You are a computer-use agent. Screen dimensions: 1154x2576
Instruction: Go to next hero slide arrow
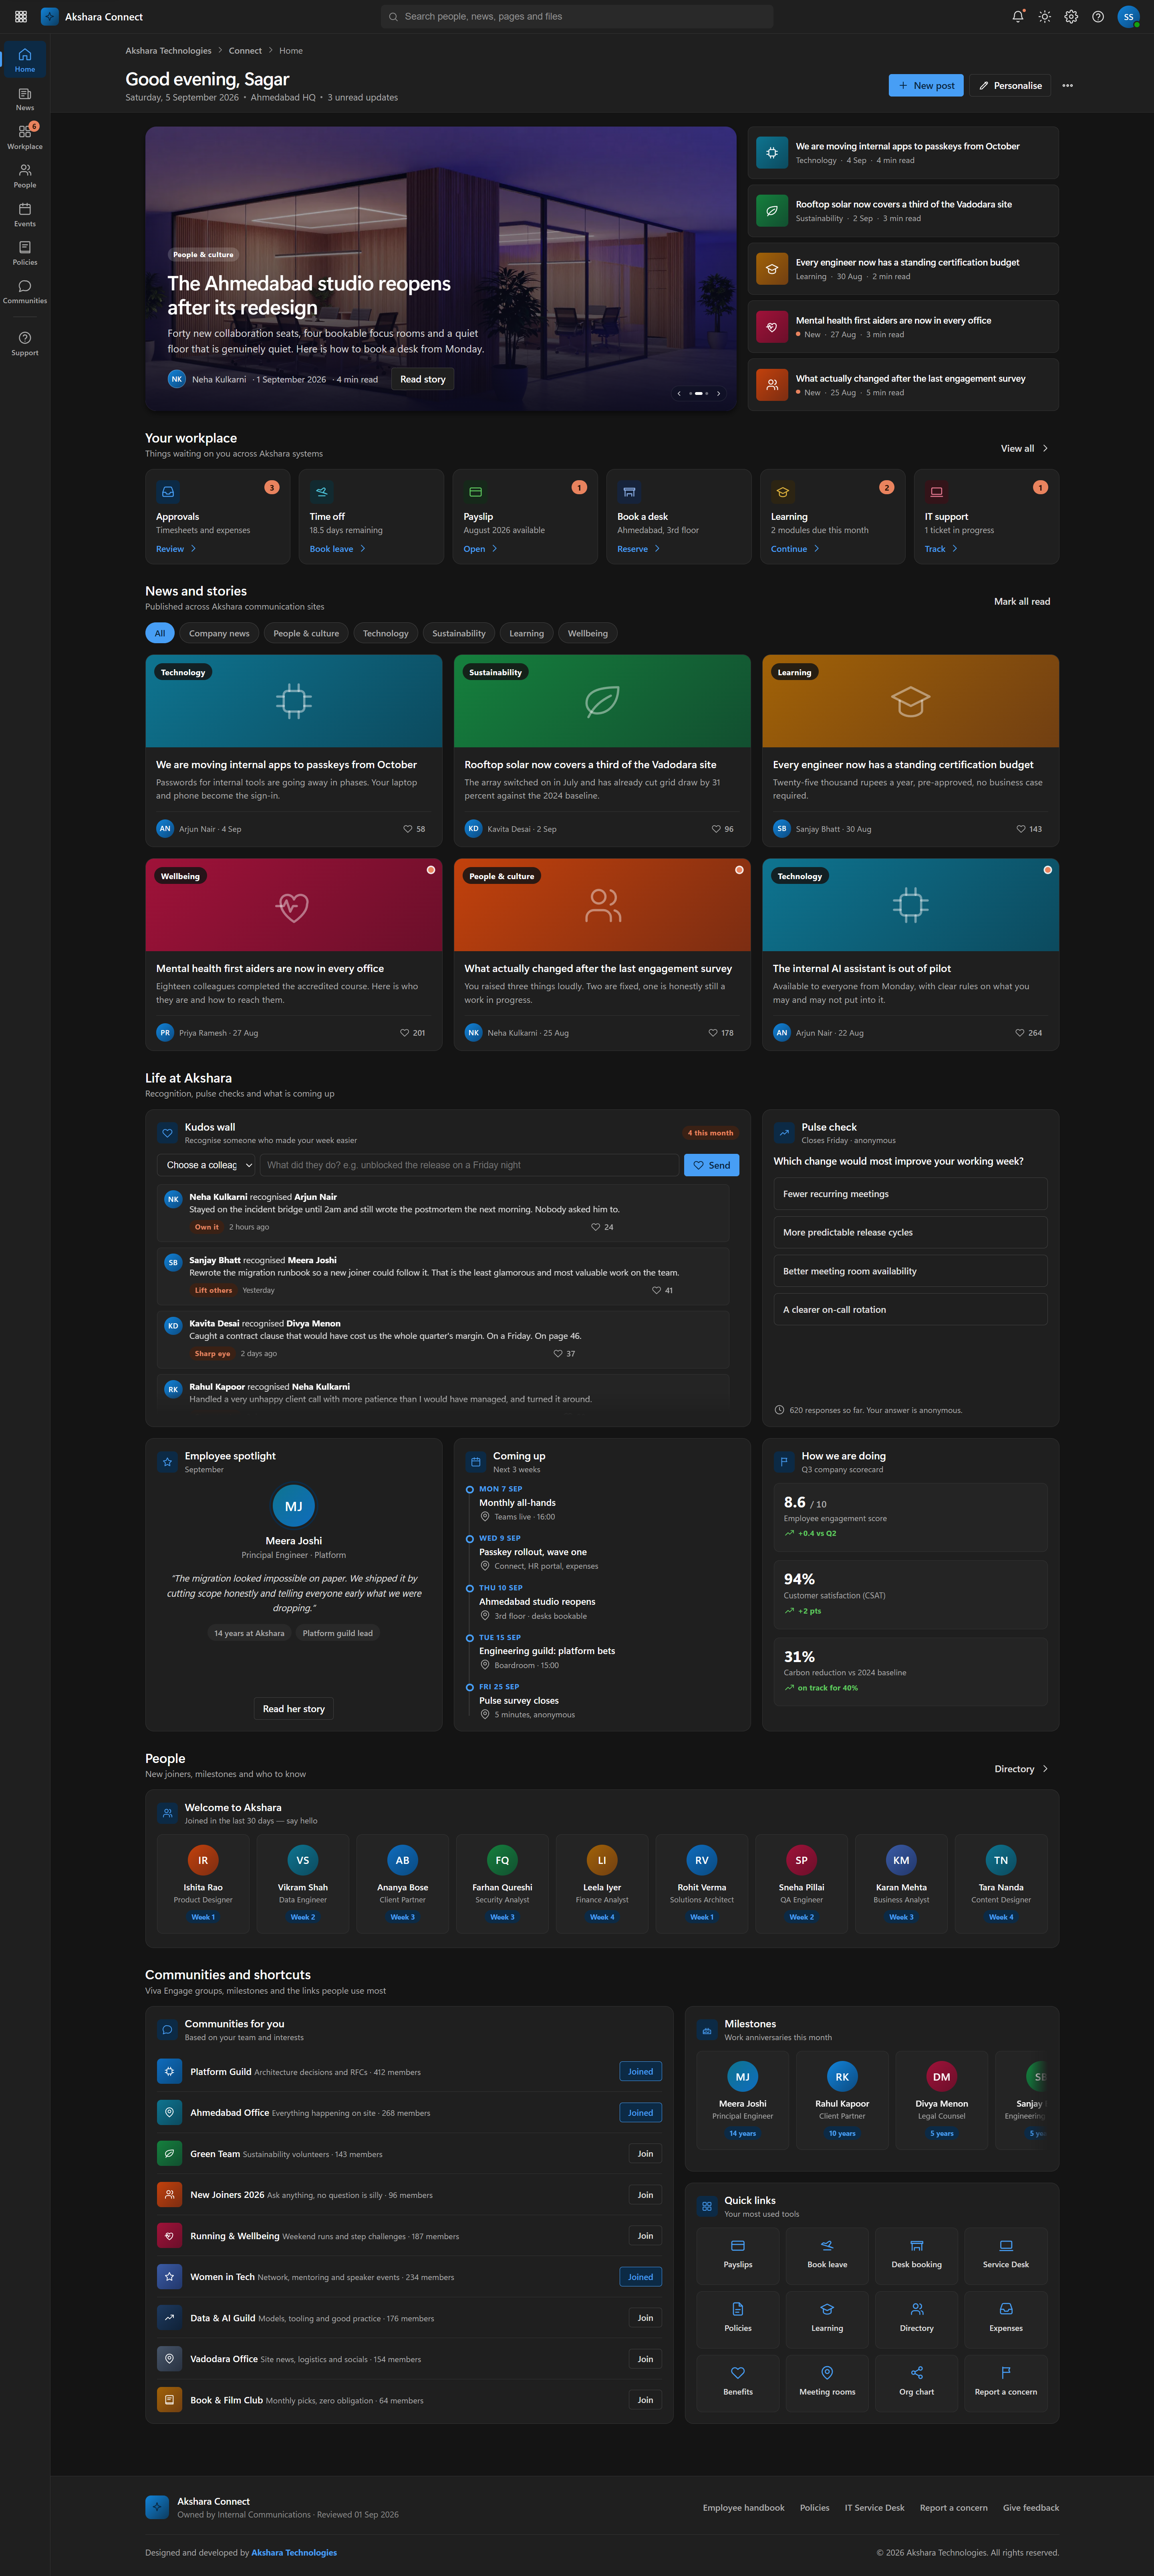click(718, 393)
